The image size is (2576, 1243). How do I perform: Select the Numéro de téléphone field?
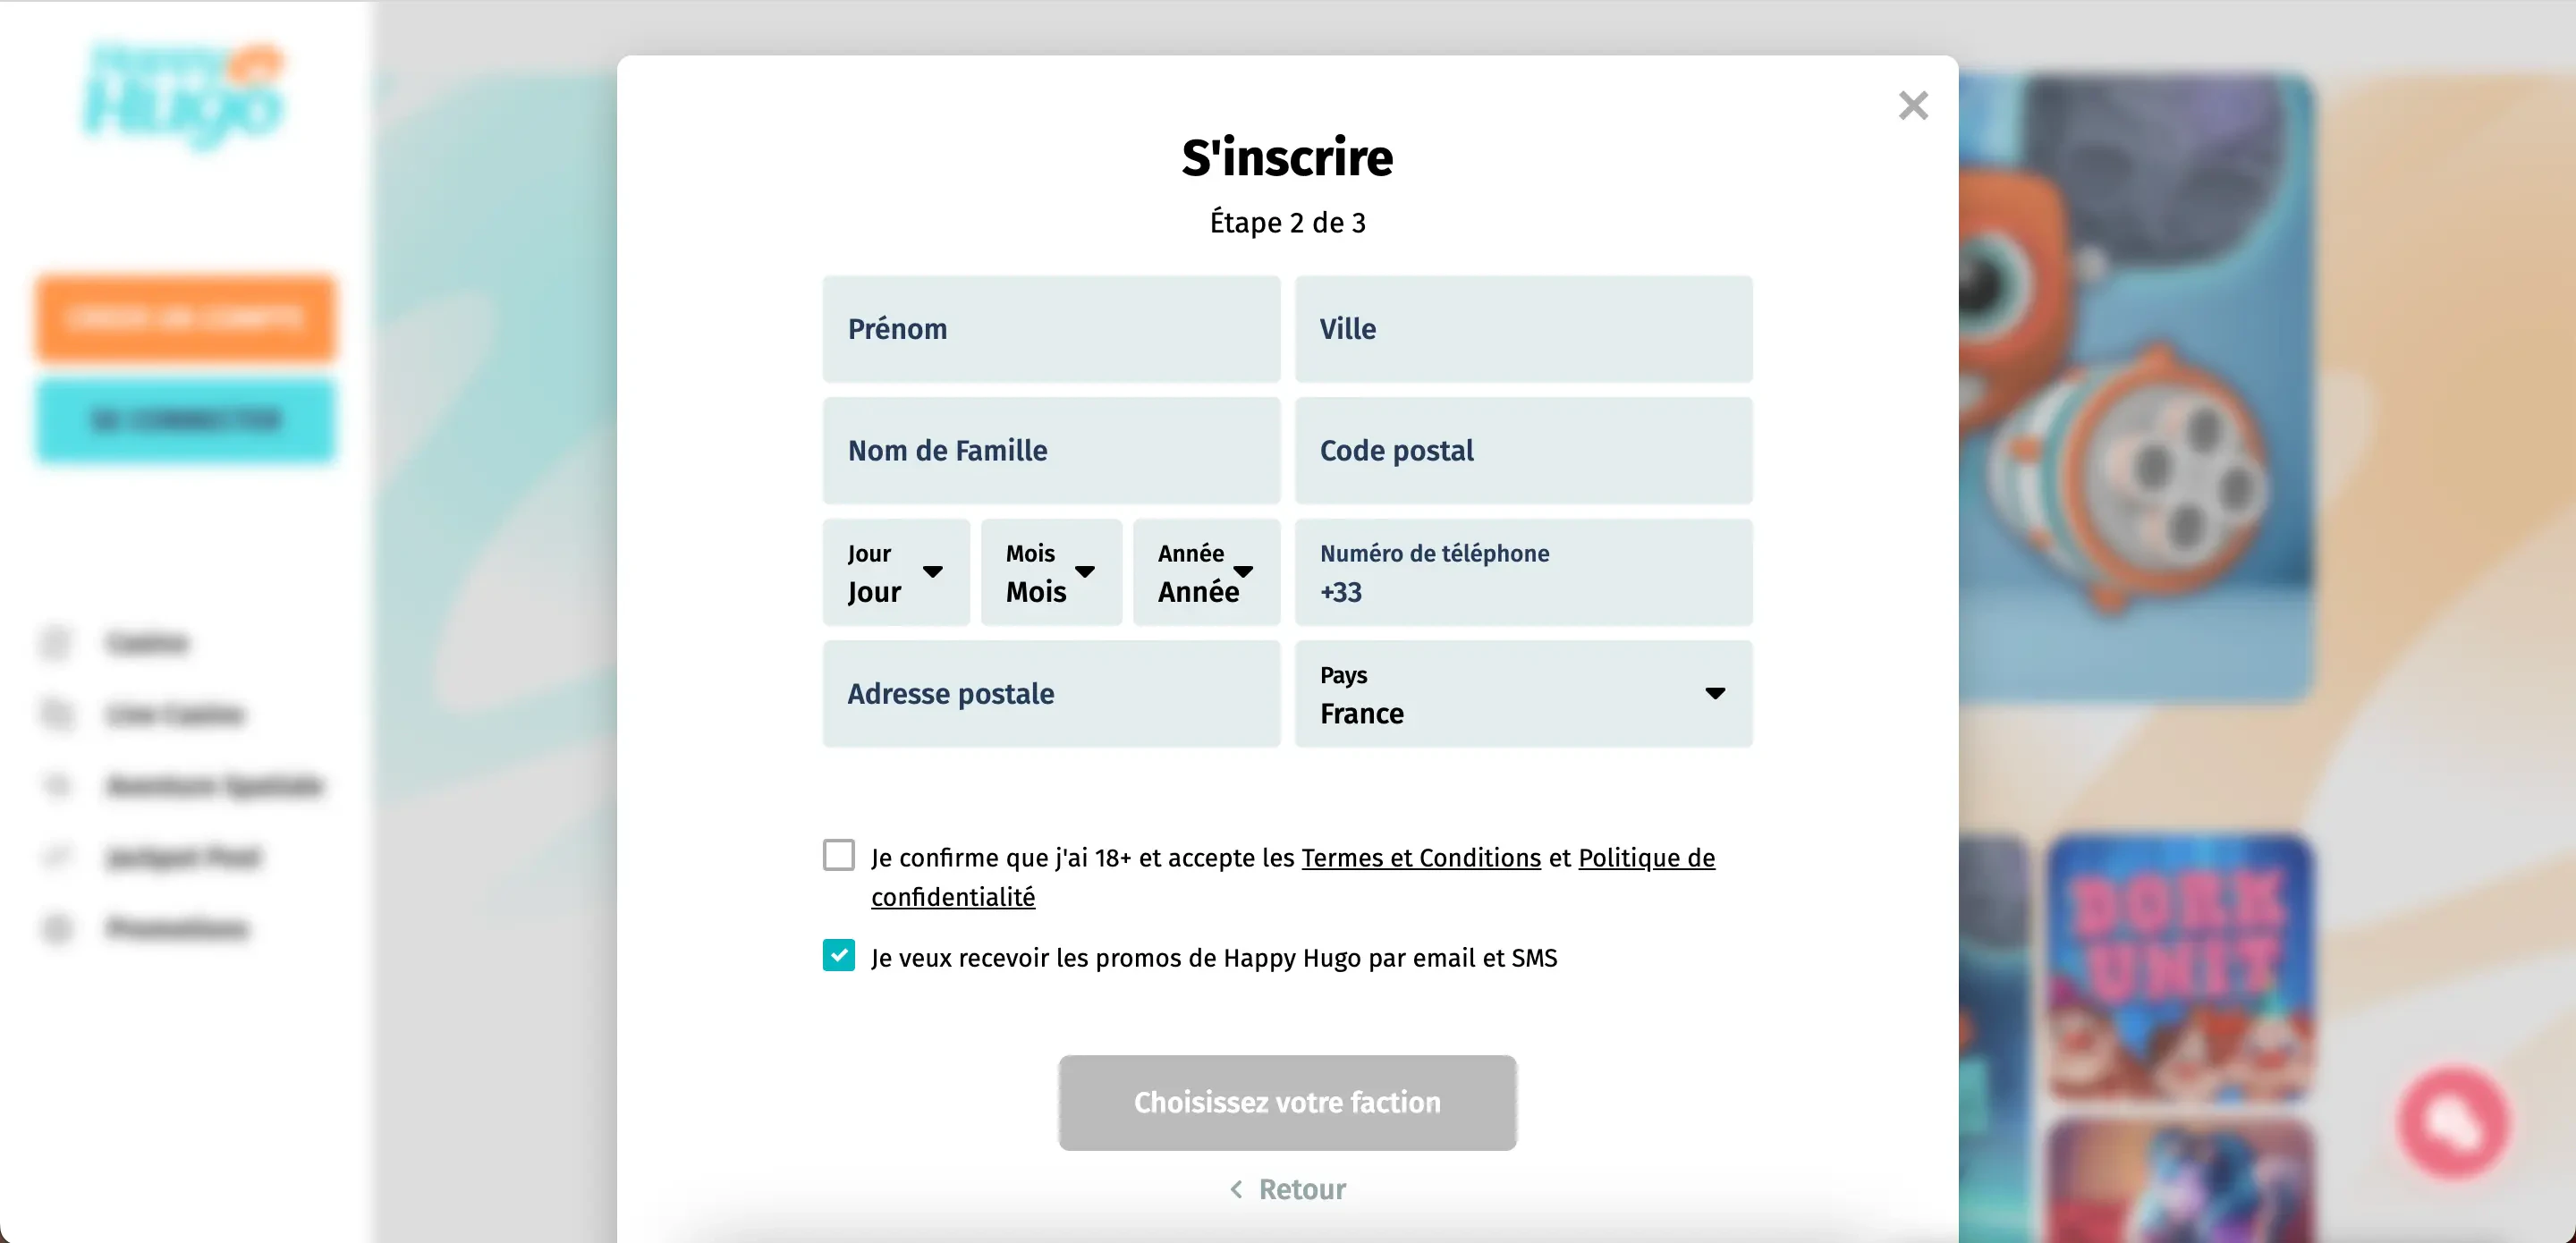coord(1523,572)
